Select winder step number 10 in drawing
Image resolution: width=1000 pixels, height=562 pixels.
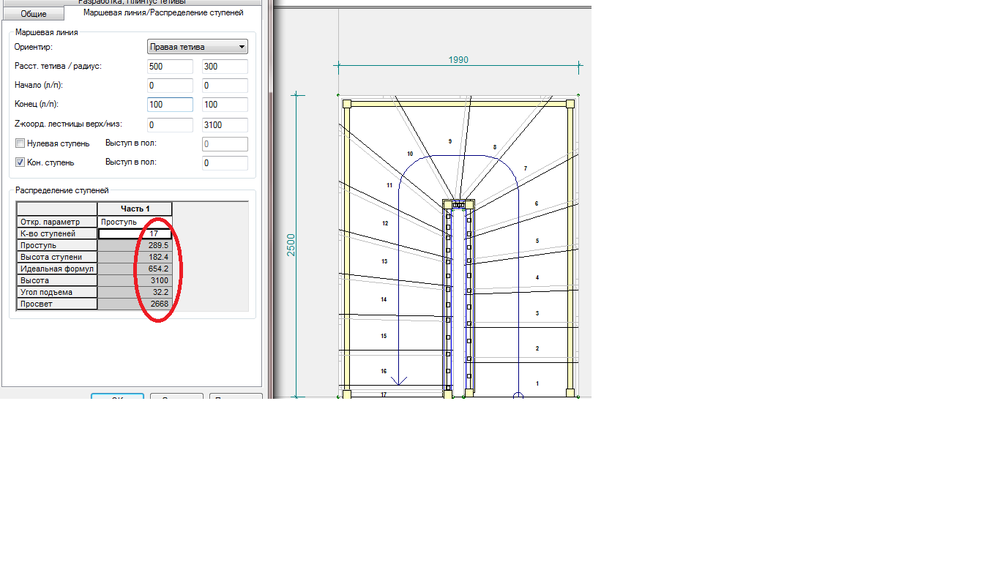click(x=409, y=154)
